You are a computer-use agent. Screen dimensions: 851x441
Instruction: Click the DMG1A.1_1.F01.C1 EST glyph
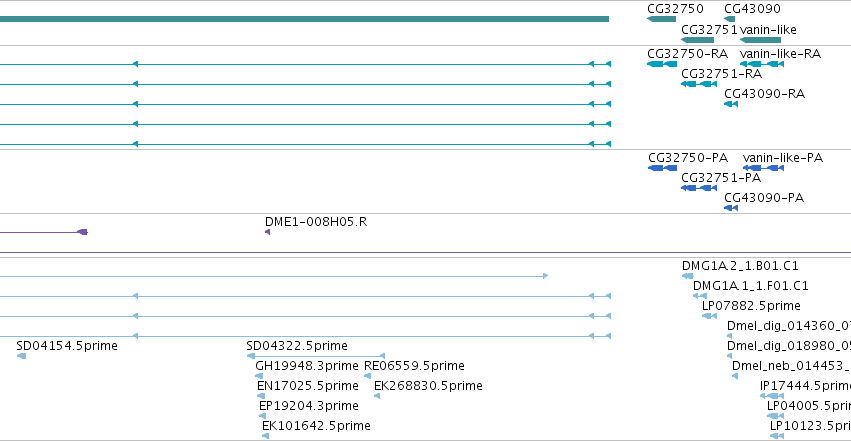click(700, 296)
